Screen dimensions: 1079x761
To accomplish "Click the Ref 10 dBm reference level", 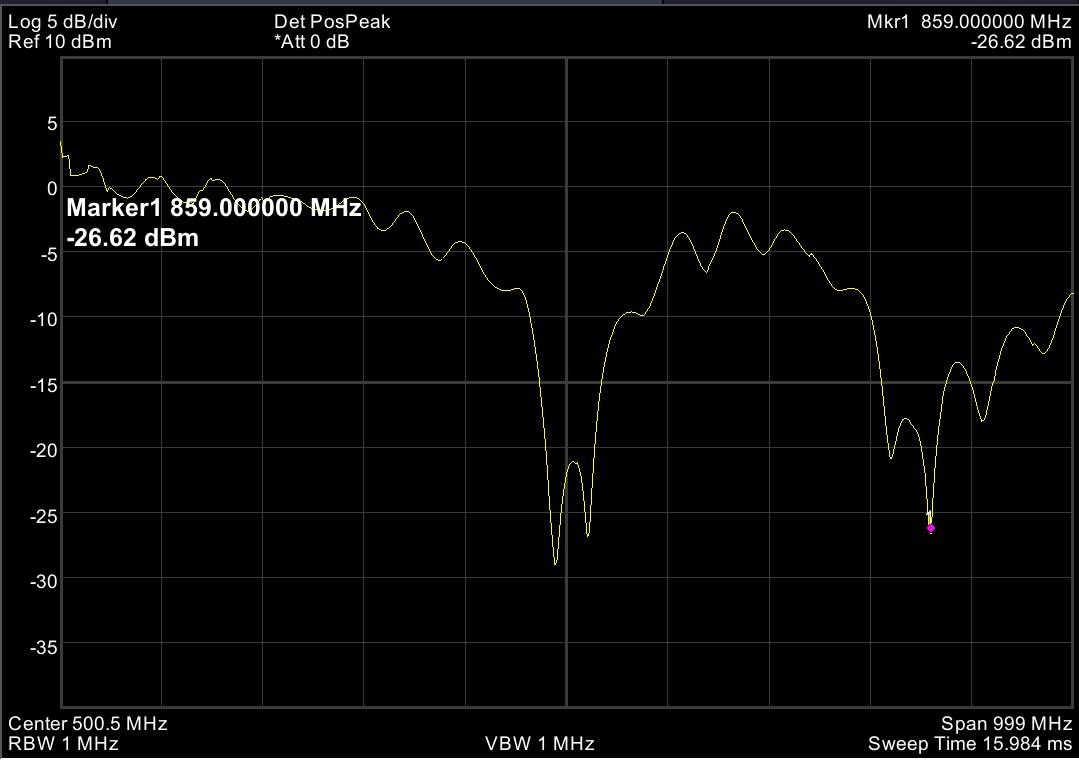I will coord(60,42).
